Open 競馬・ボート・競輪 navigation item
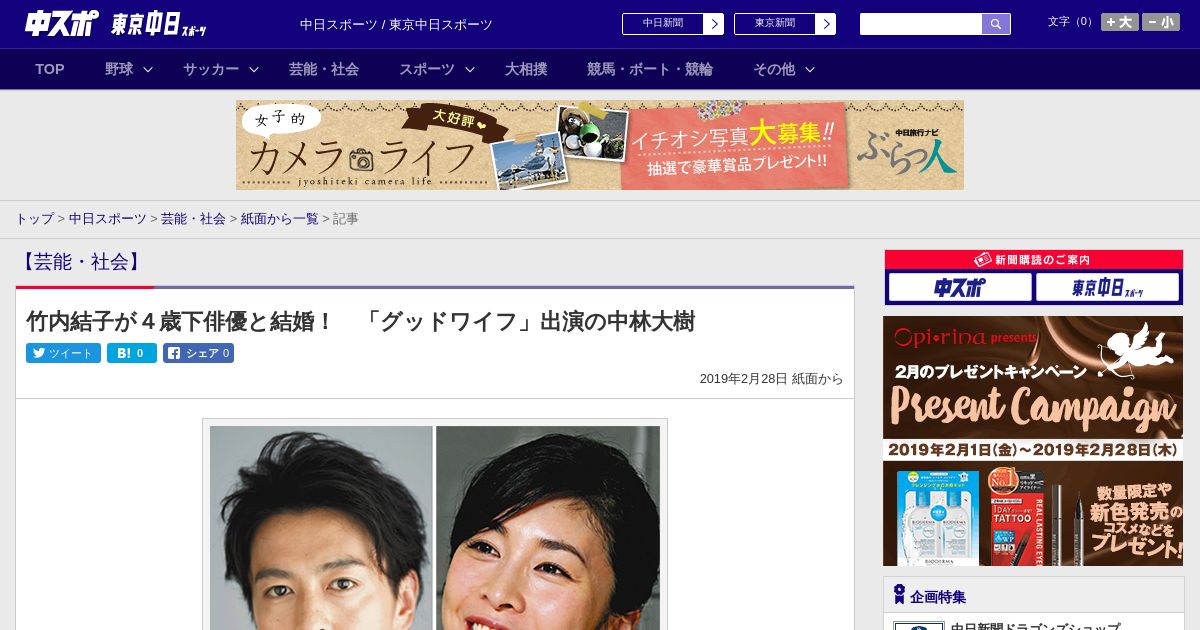This screenshot has width=1200, height=630. coord(650,69)
